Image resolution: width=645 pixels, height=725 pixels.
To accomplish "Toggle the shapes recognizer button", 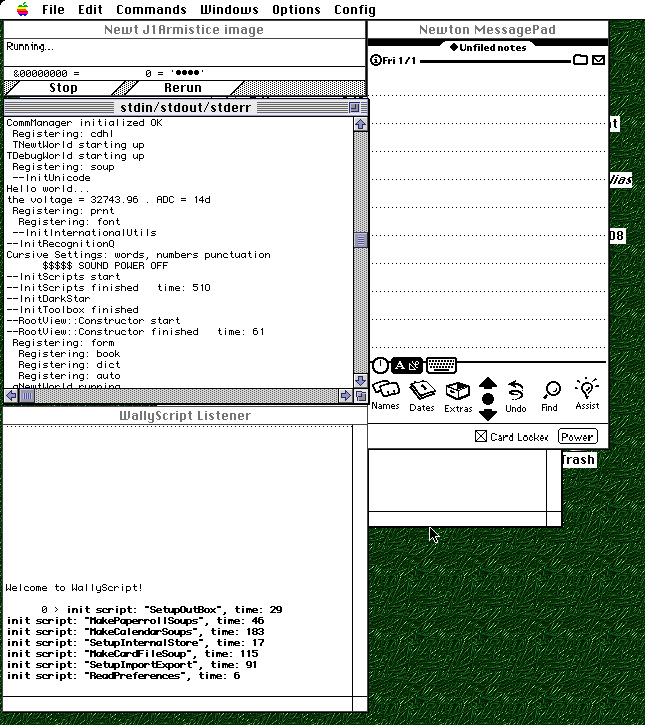I will tap(415, 365).
